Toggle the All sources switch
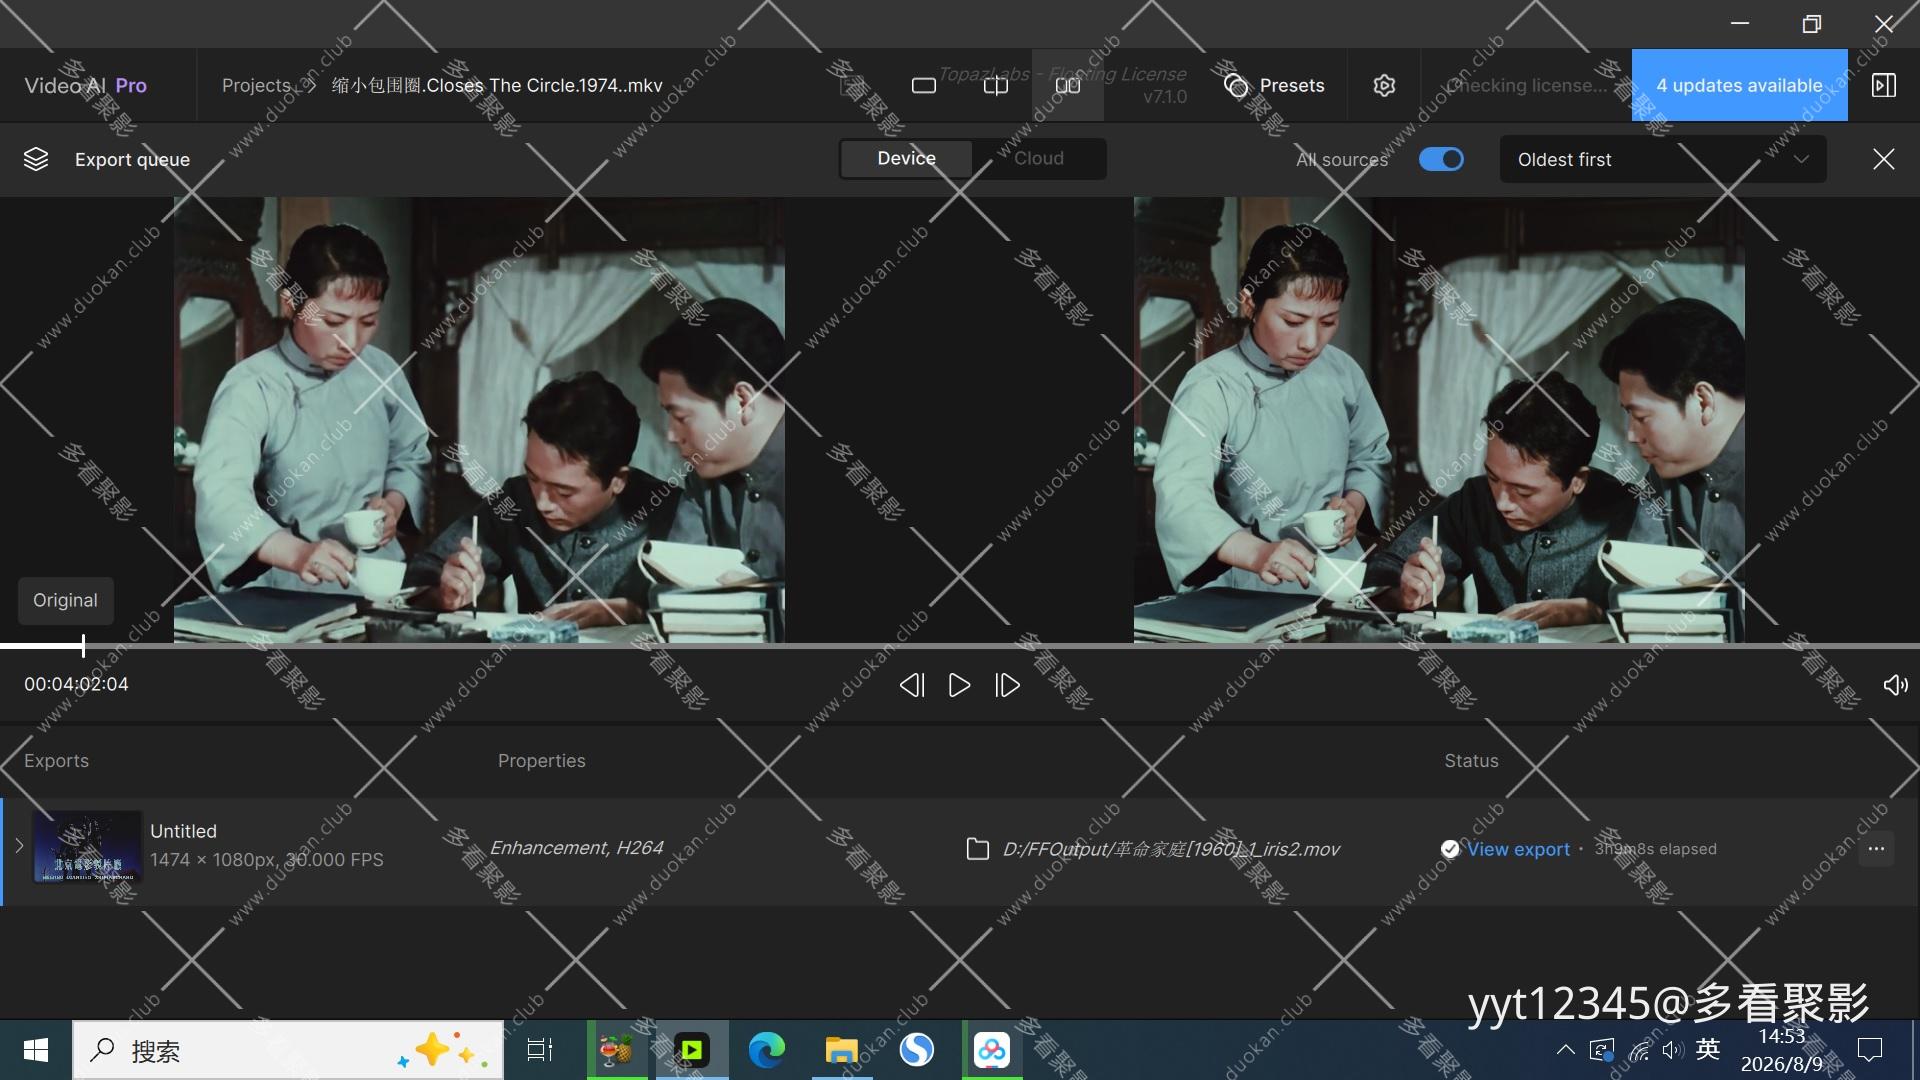 point(1441,159)
